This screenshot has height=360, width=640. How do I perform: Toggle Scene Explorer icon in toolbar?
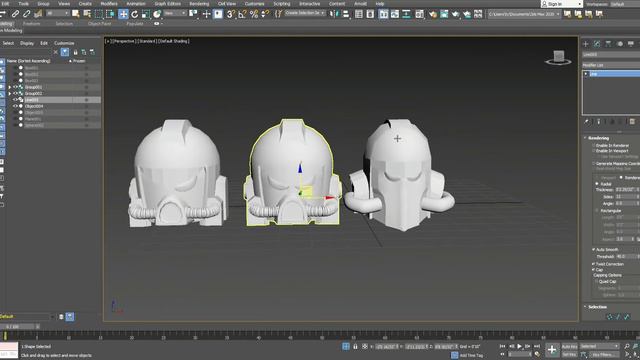[359, 14]
